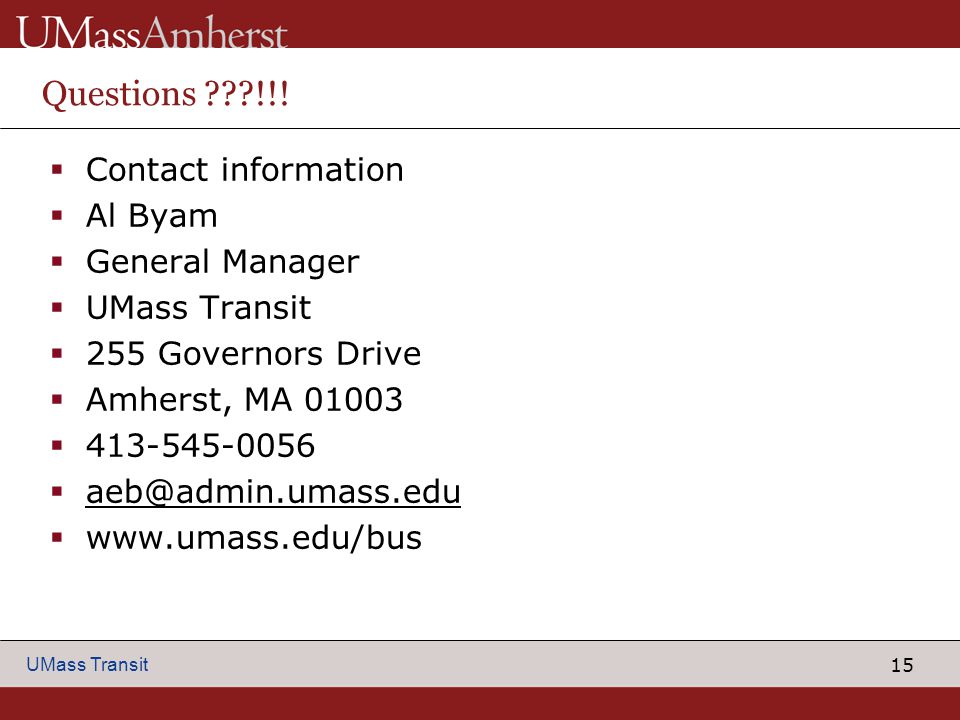Select the Questions ???!!! slide title
Viewport: 960px width, 720px height.
165,94
